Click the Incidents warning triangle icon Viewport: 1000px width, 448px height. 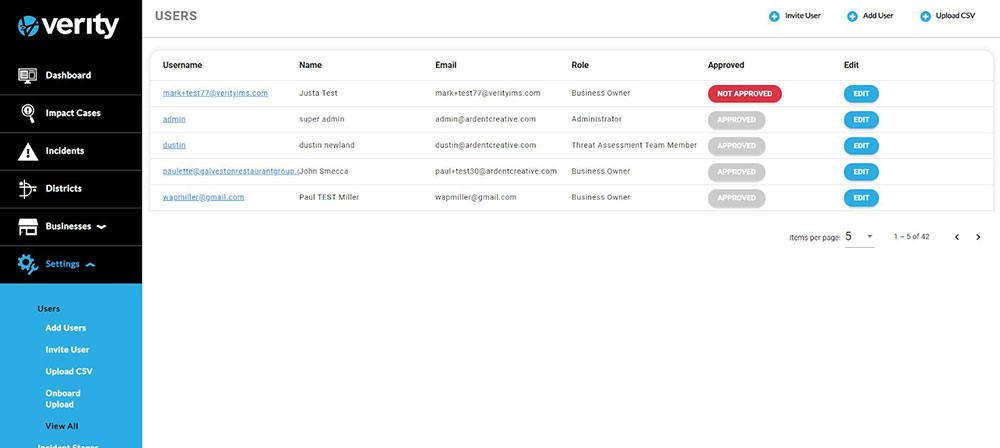pos(28,151)
